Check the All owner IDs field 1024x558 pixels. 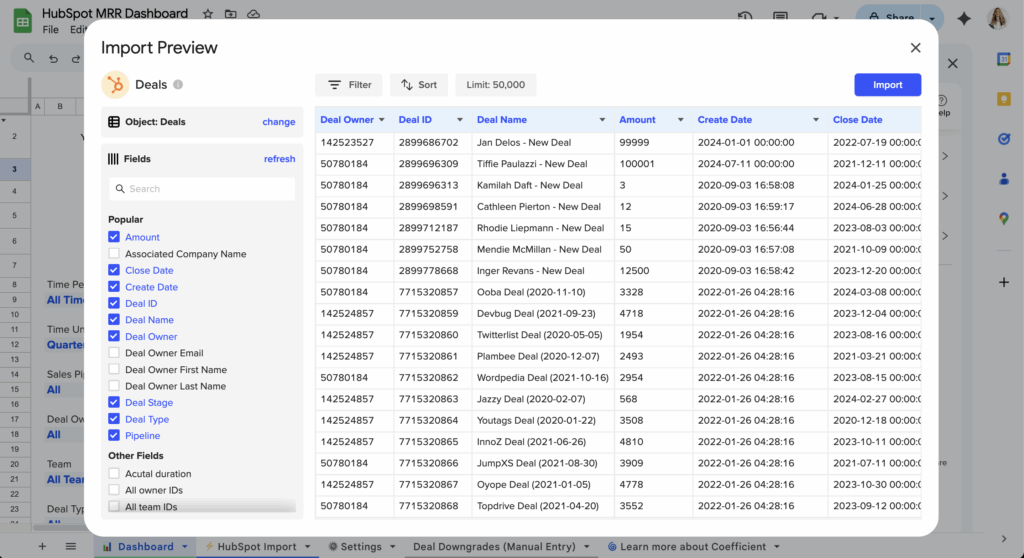[114, 490]
